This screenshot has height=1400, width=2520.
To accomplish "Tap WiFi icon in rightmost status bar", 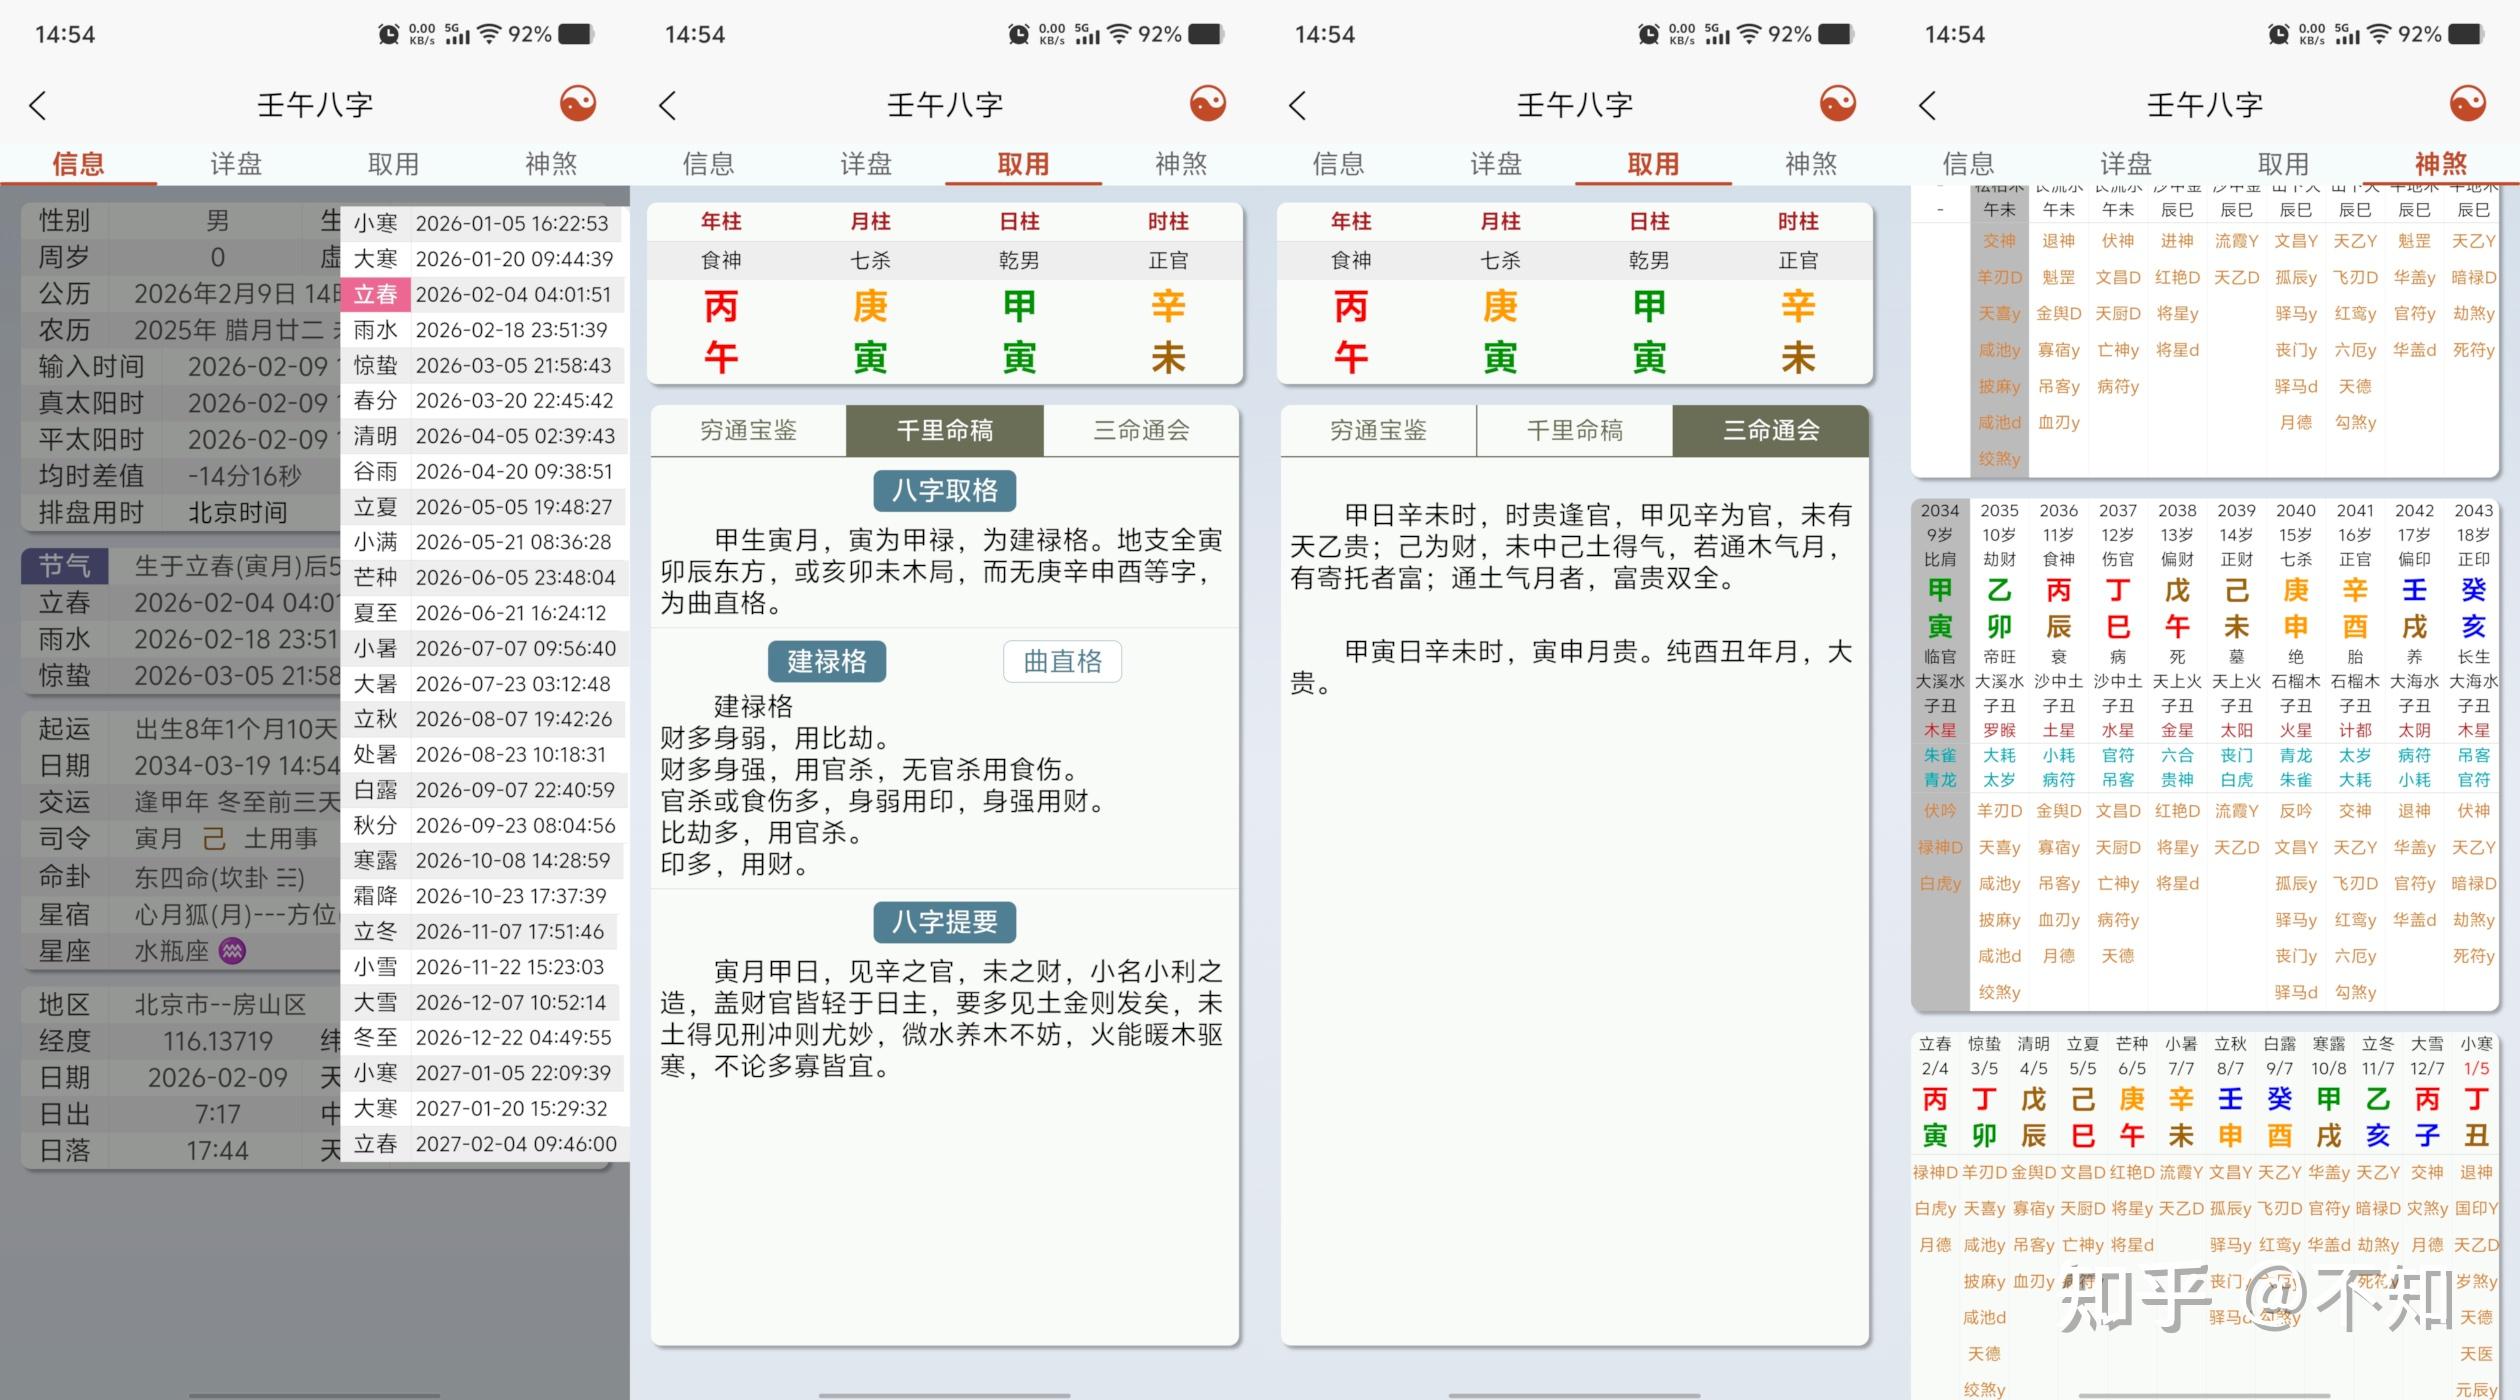I will pyautogui.click(x=2379, y=35).
